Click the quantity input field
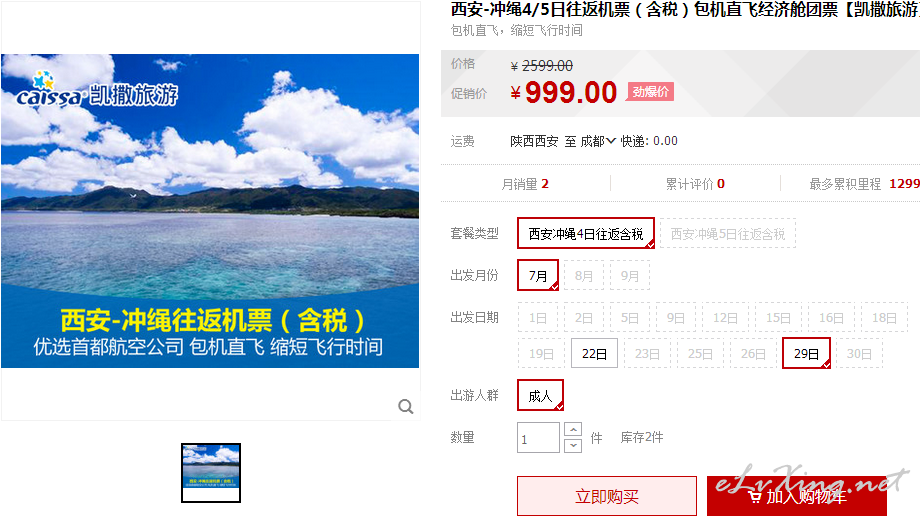The height and width of the screenshot is (516, 920). point(538,438)
